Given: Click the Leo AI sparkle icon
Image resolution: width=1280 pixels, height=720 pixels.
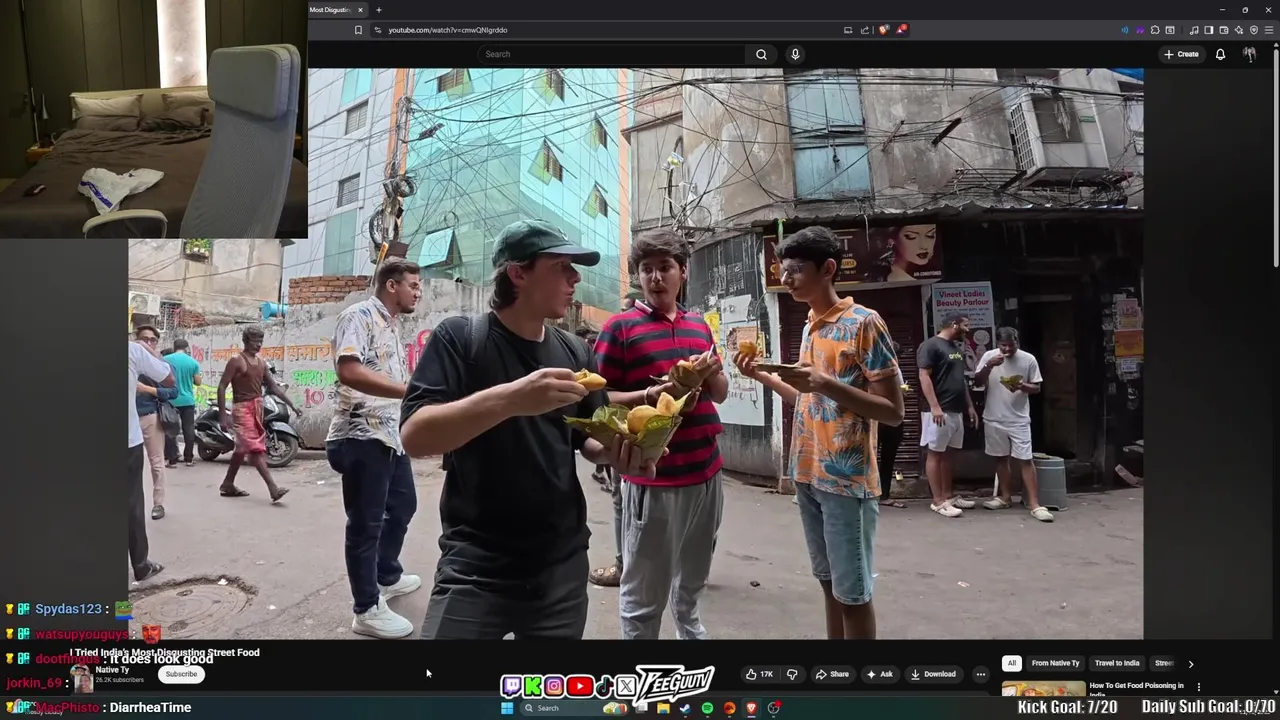Looking at the screenshot, I should (1239, 30).
